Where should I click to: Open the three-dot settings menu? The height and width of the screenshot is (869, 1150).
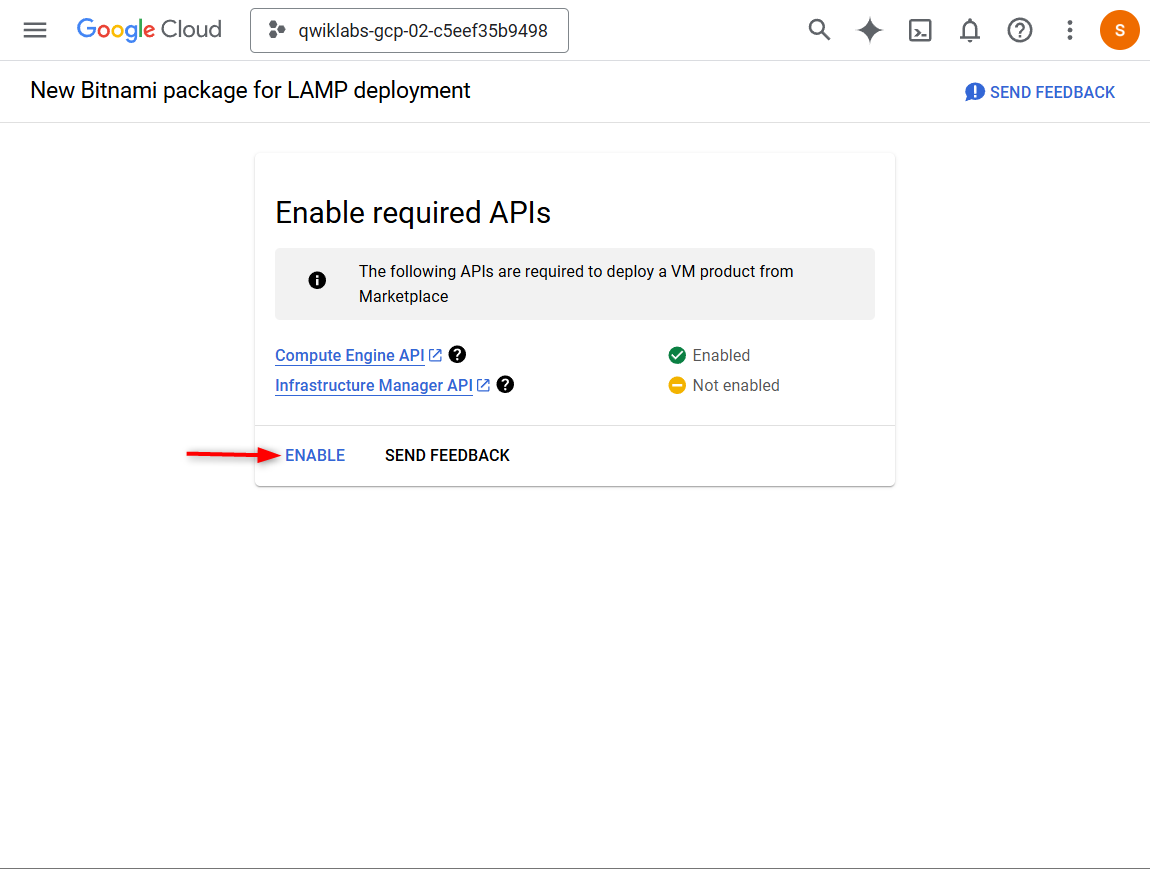(1069, 30)
